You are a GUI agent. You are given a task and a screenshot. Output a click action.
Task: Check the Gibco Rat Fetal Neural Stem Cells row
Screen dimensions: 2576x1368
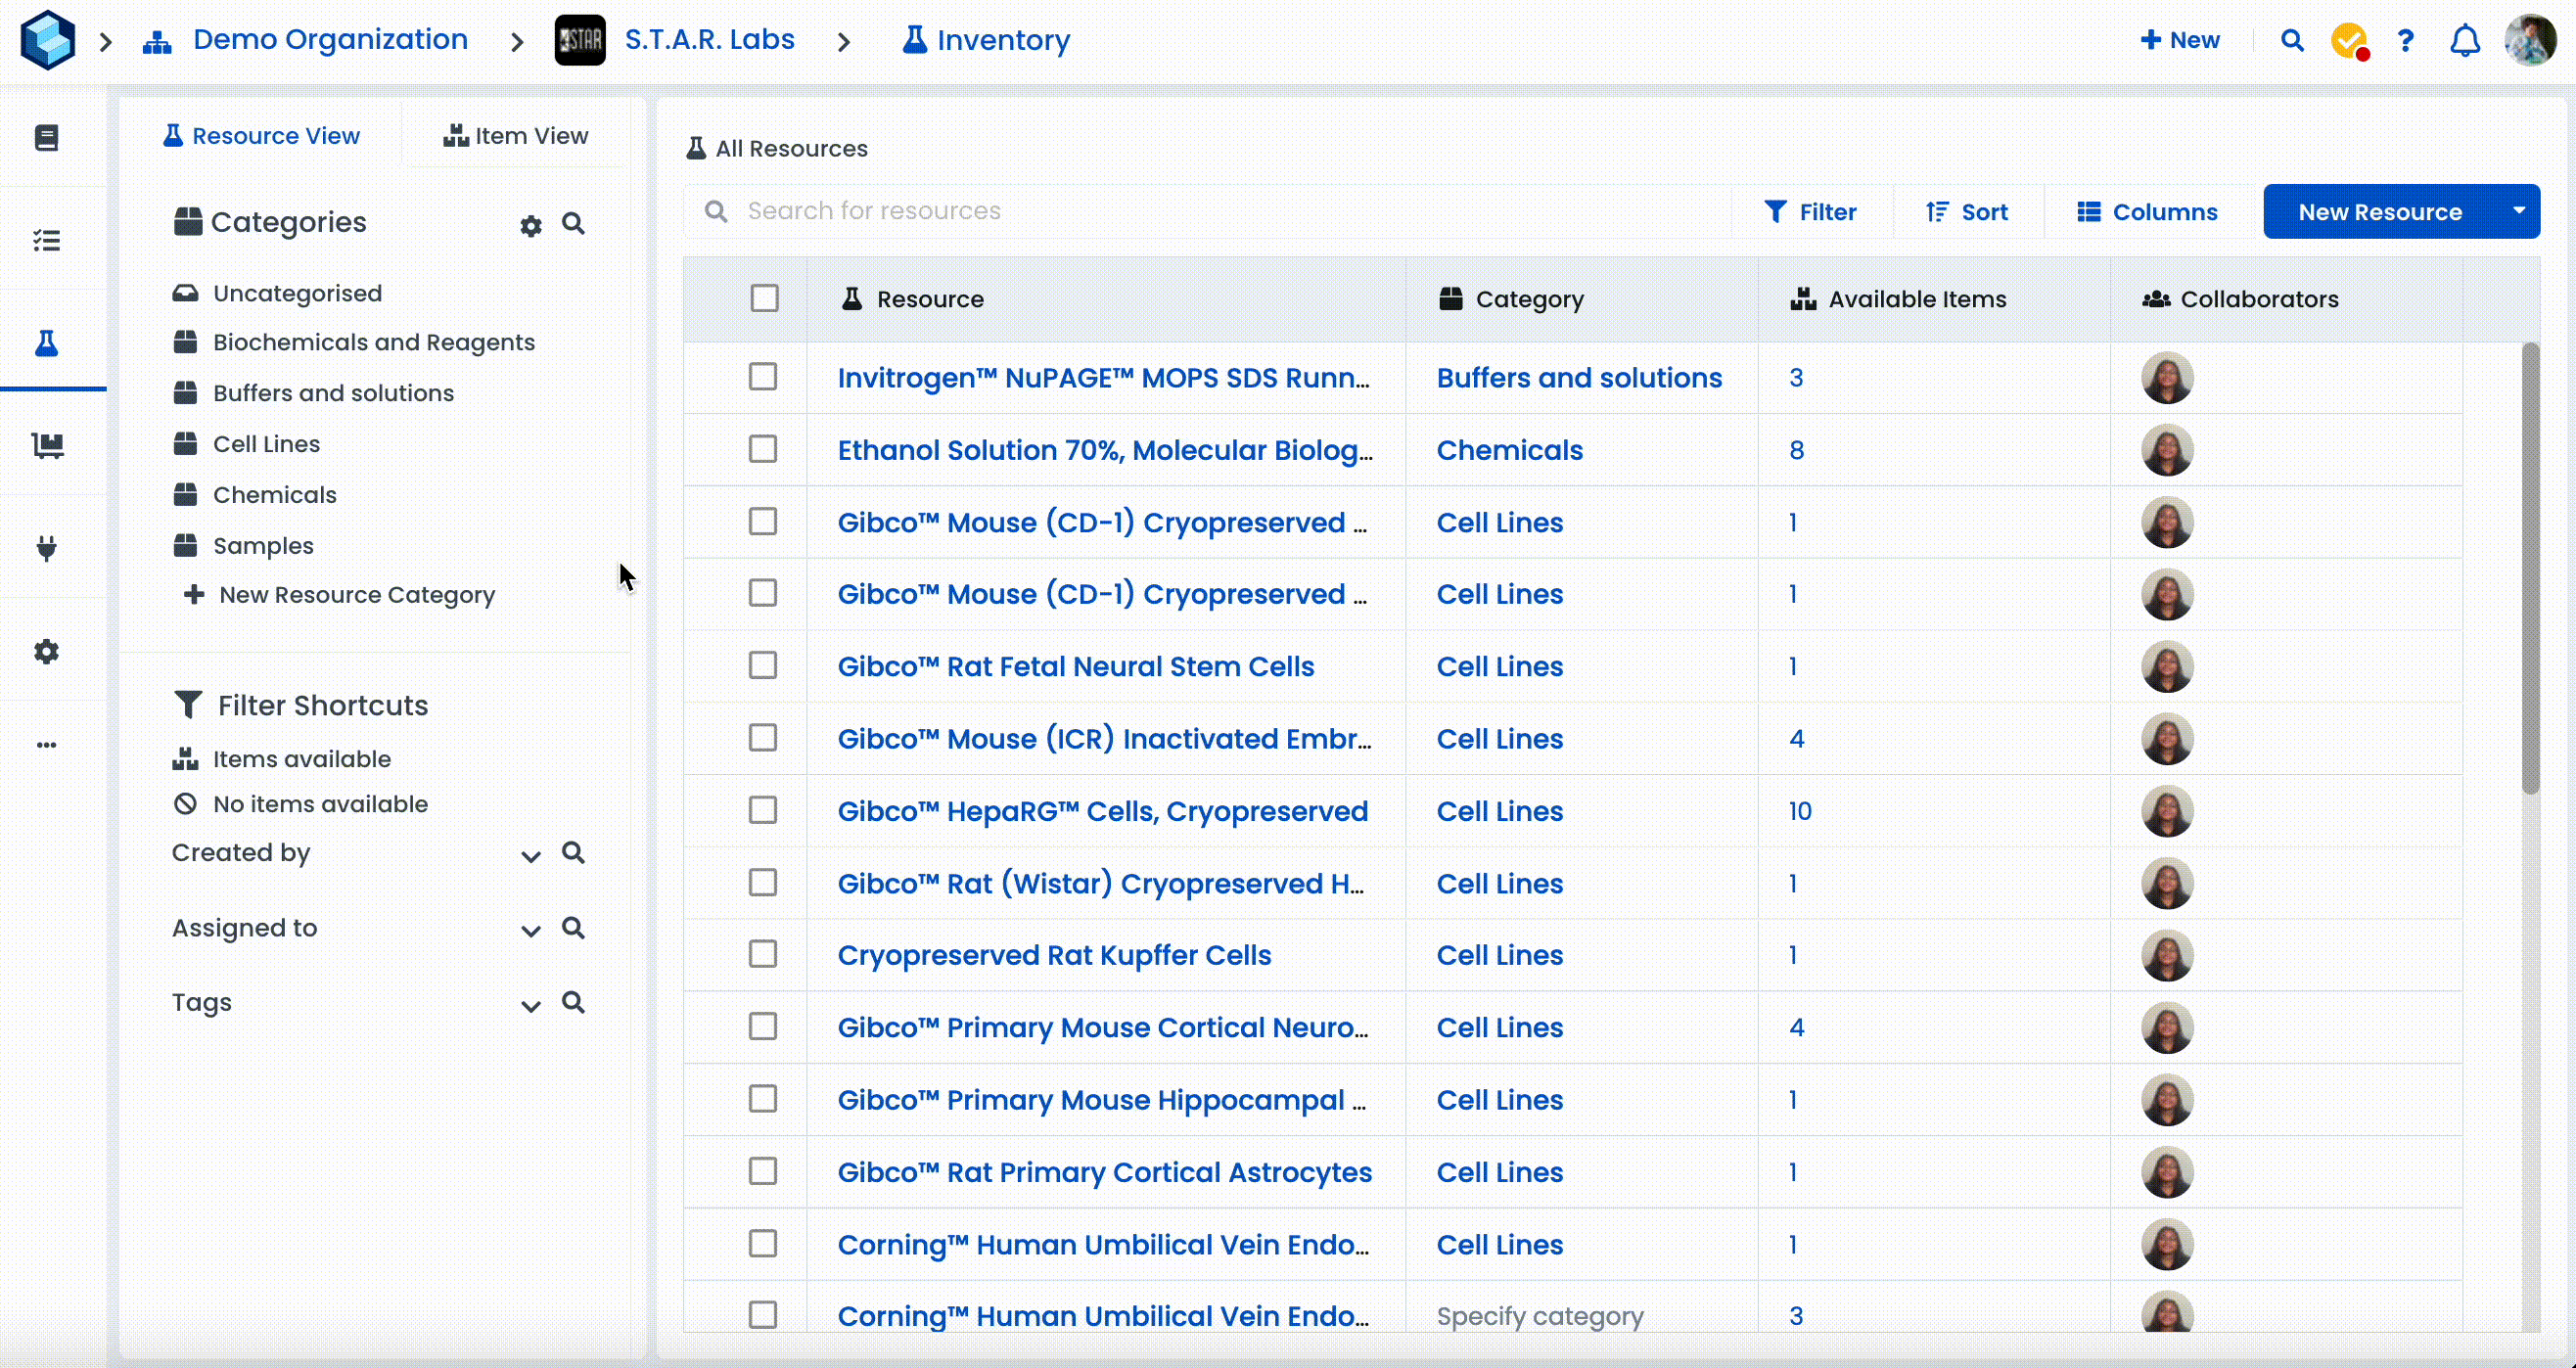(763, 666)
